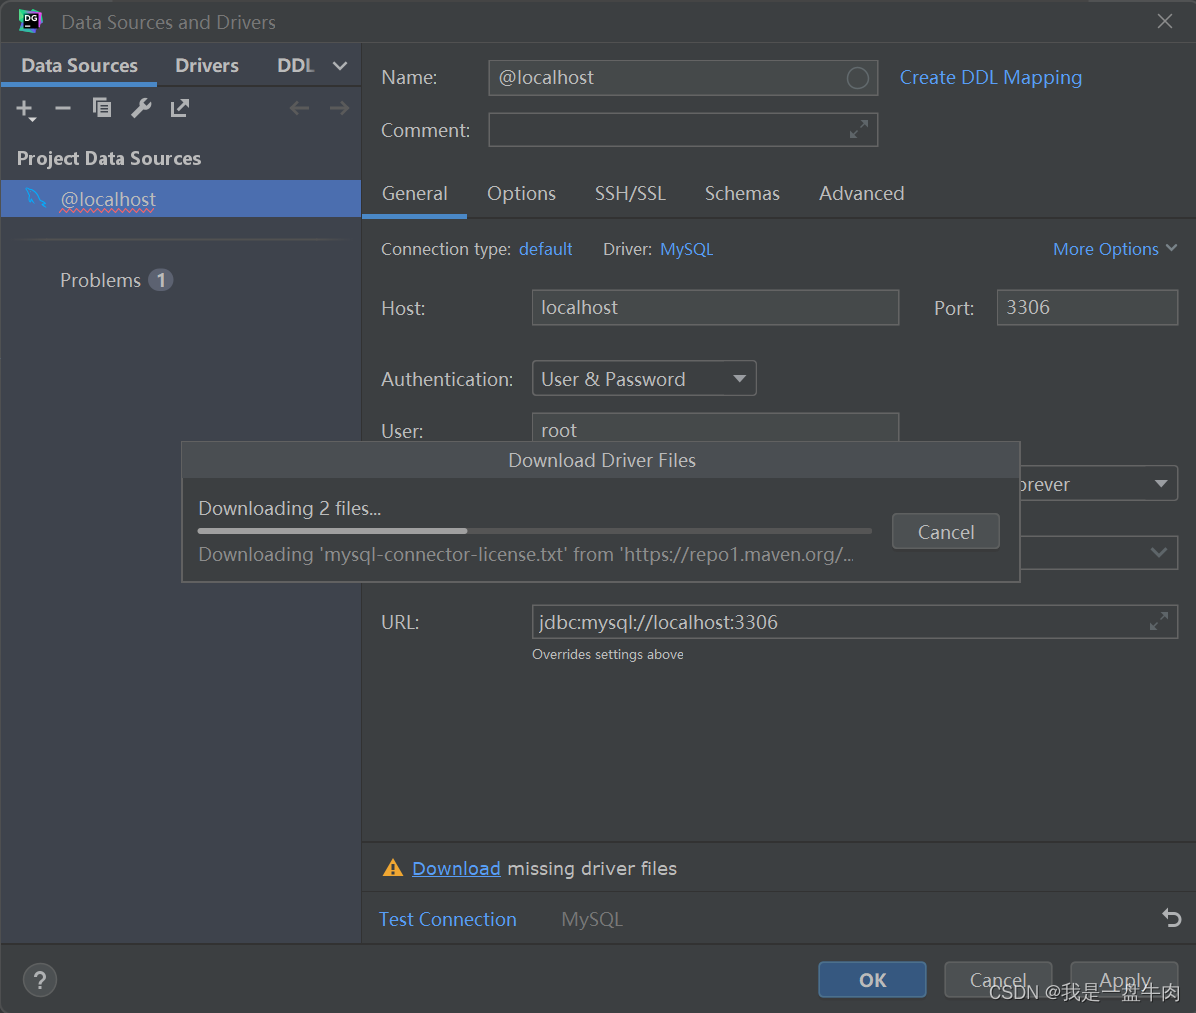Screen dimensions: 1196x1013
Task: Open the Advanced tab
Action: (x=861, y=194)
